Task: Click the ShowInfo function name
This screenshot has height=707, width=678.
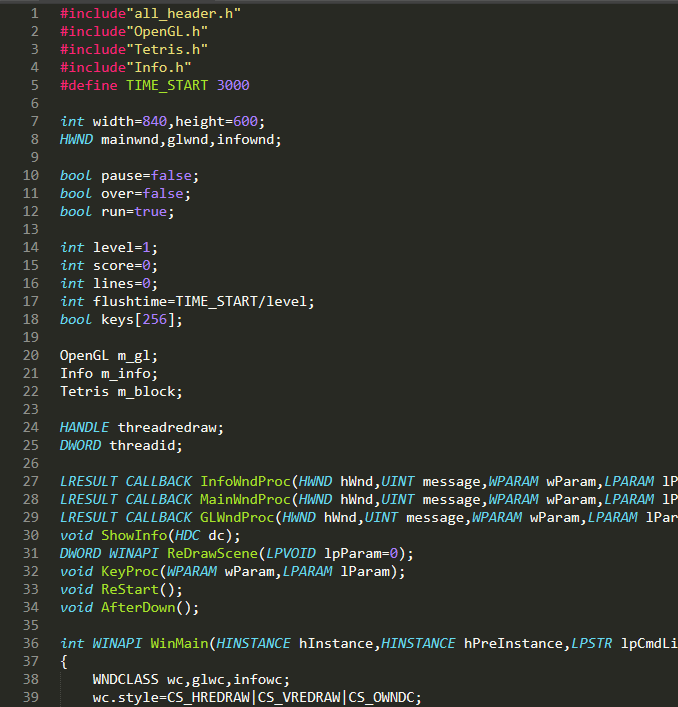Action: coord(134,536)
